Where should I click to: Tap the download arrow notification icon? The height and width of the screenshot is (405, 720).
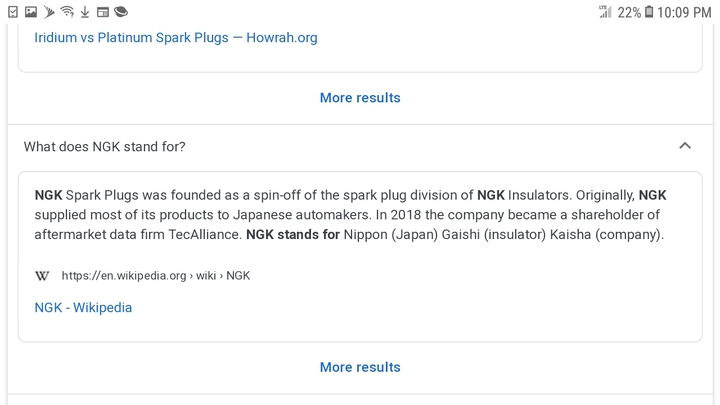(x=85, y=12)
